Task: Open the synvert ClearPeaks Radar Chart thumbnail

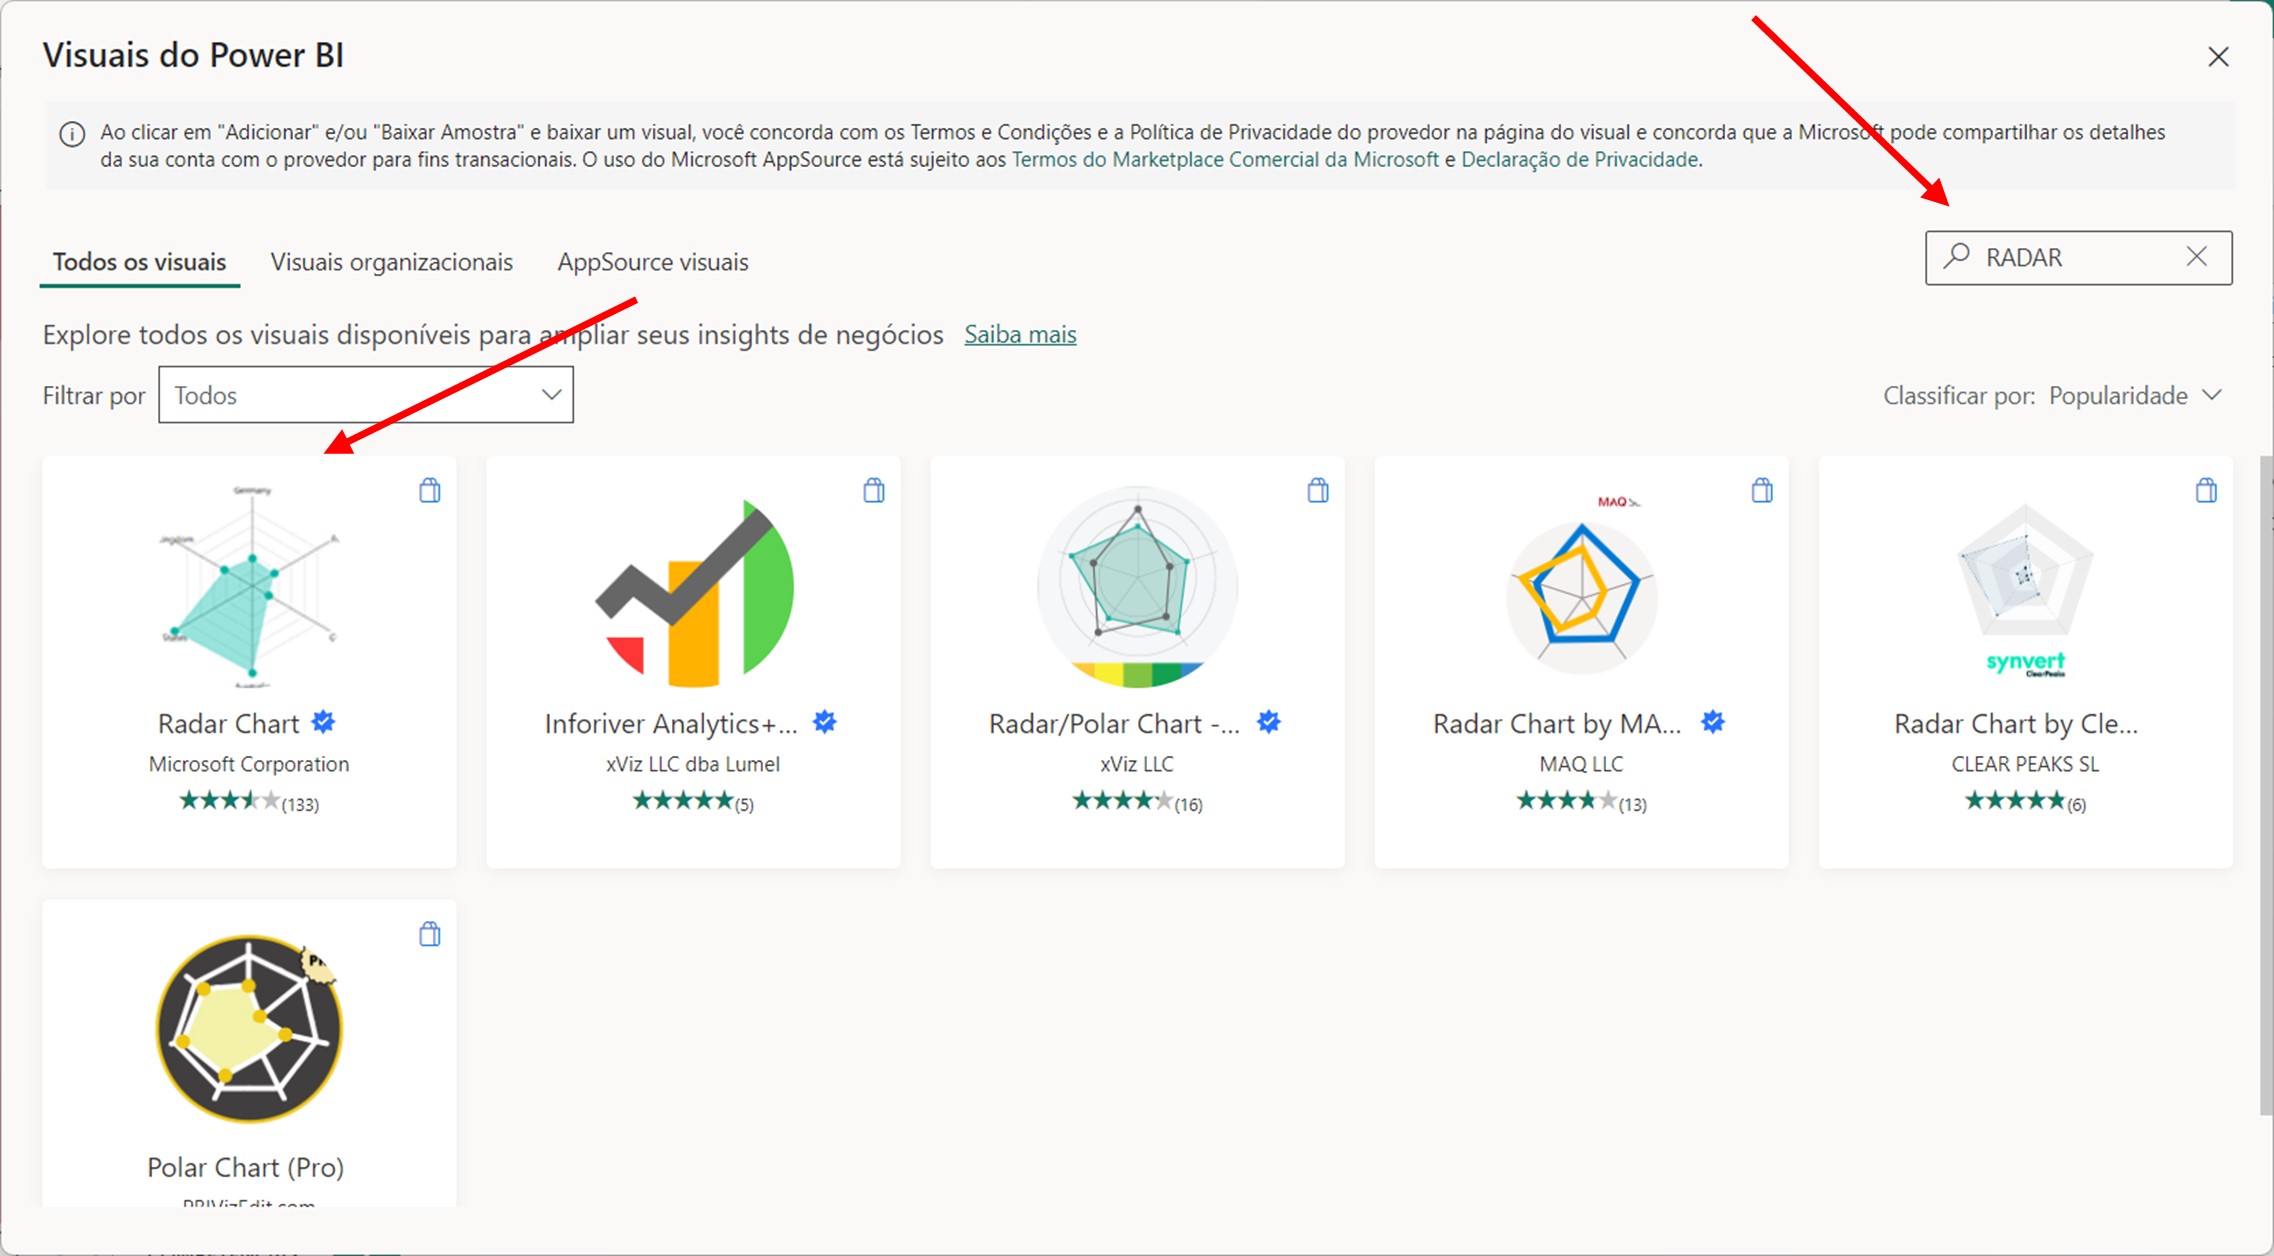Action: (2025, 590)
